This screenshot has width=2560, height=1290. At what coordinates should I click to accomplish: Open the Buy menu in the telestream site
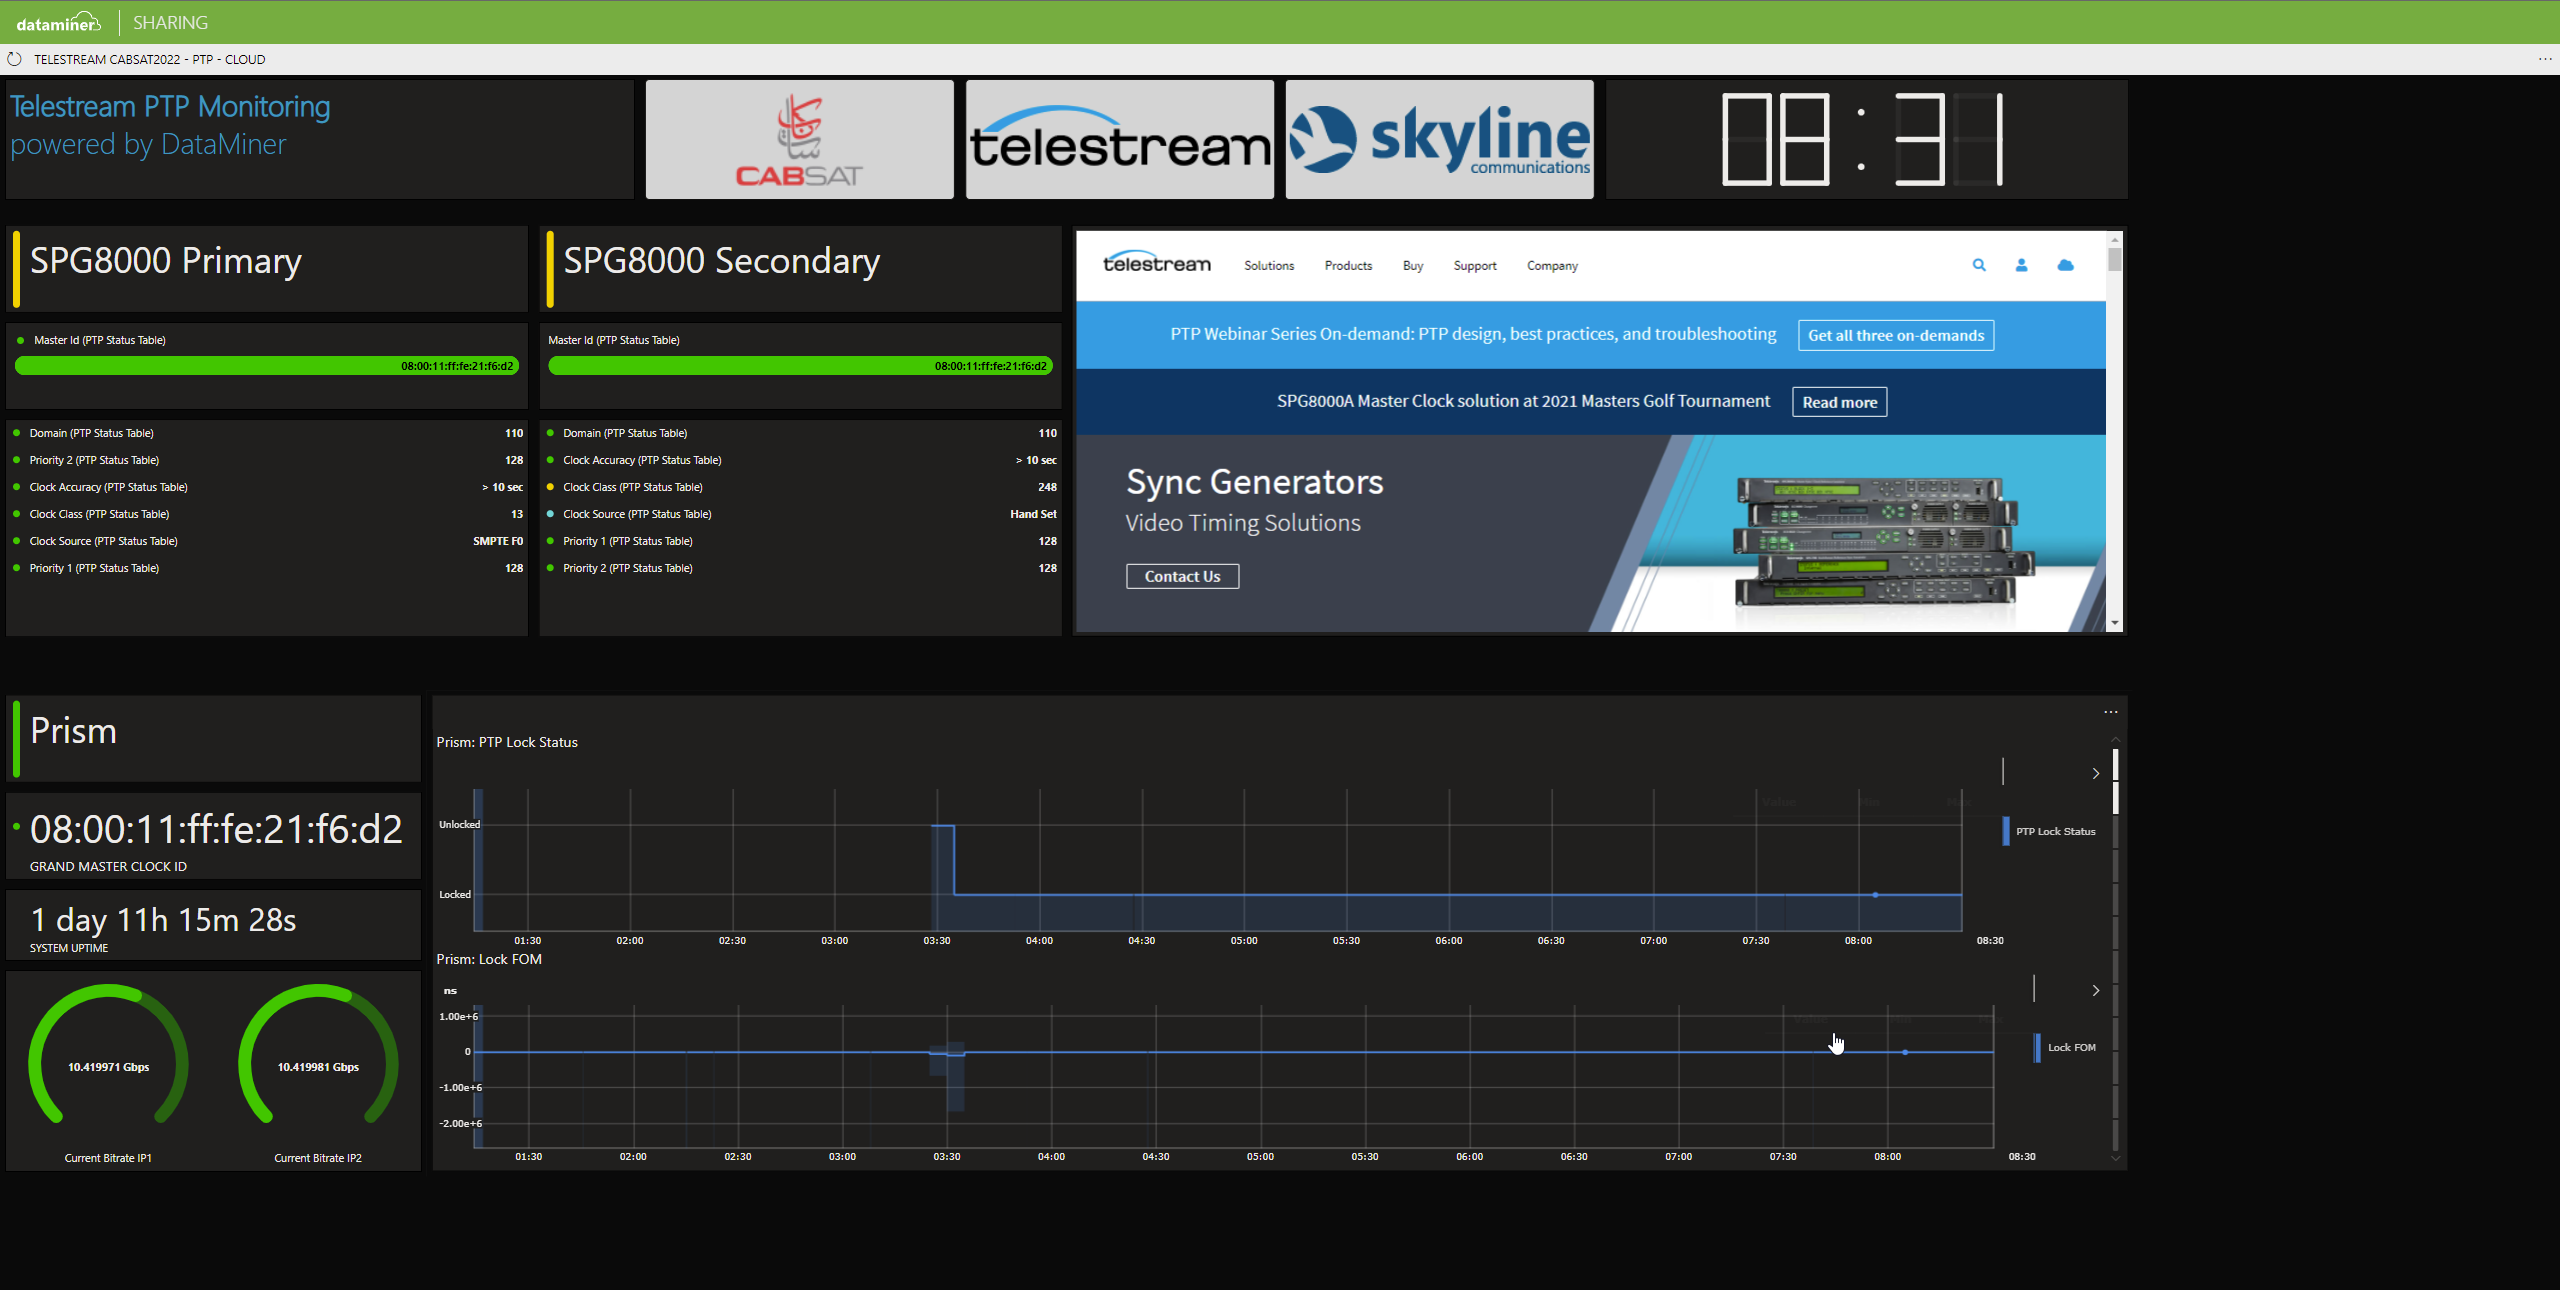1413,266
